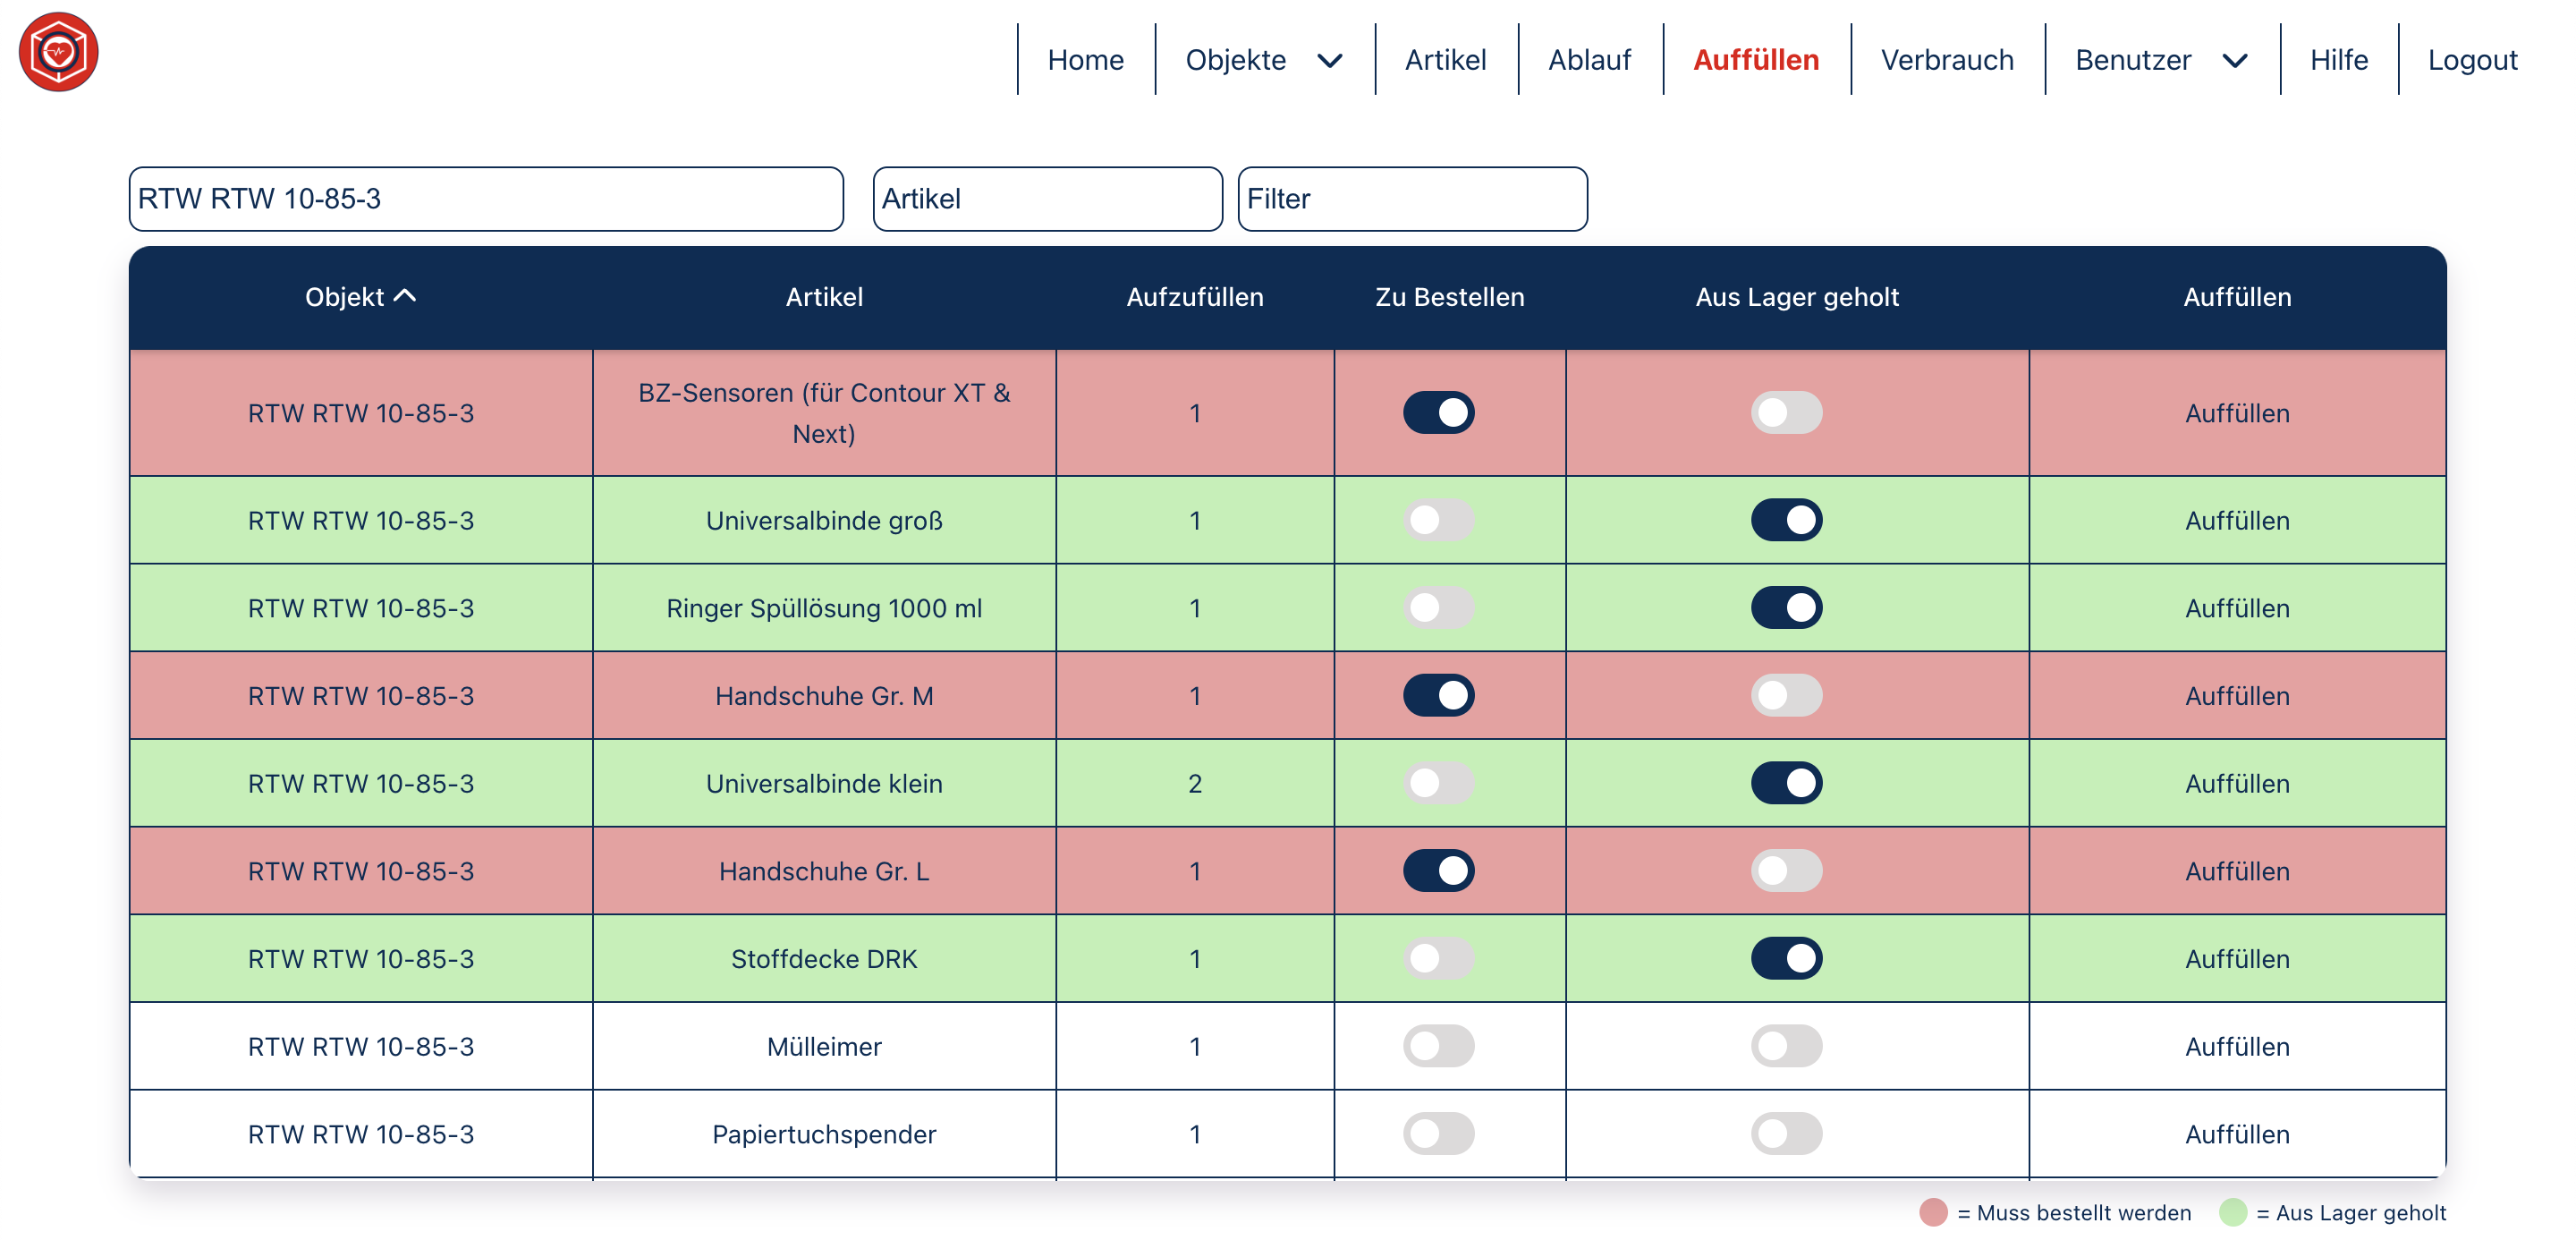Sort by Objekt column arrow
Screen dimensions: 2576x1240
point(405,296)
